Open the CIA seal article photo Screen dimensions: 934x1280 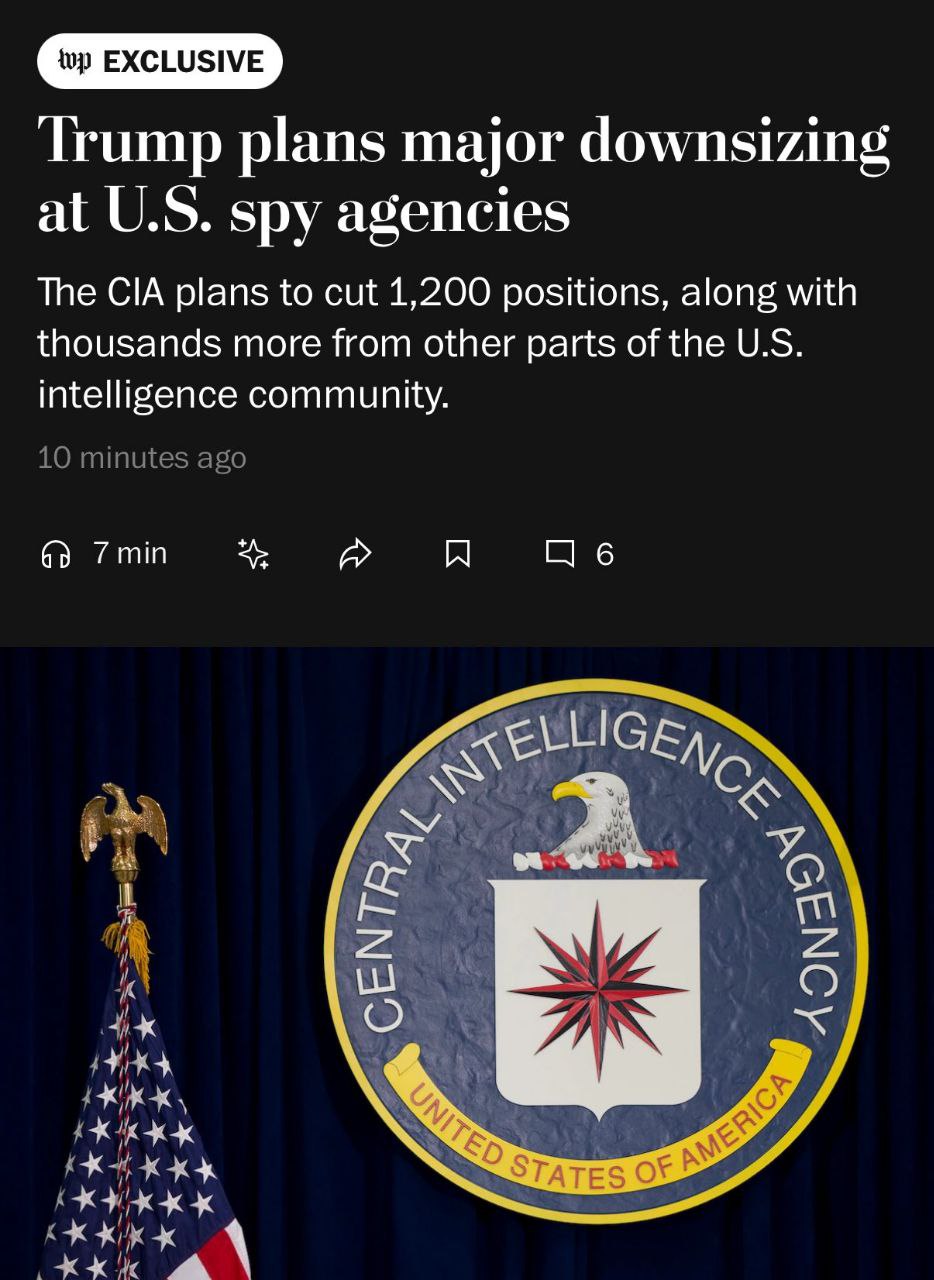point(467,963)
